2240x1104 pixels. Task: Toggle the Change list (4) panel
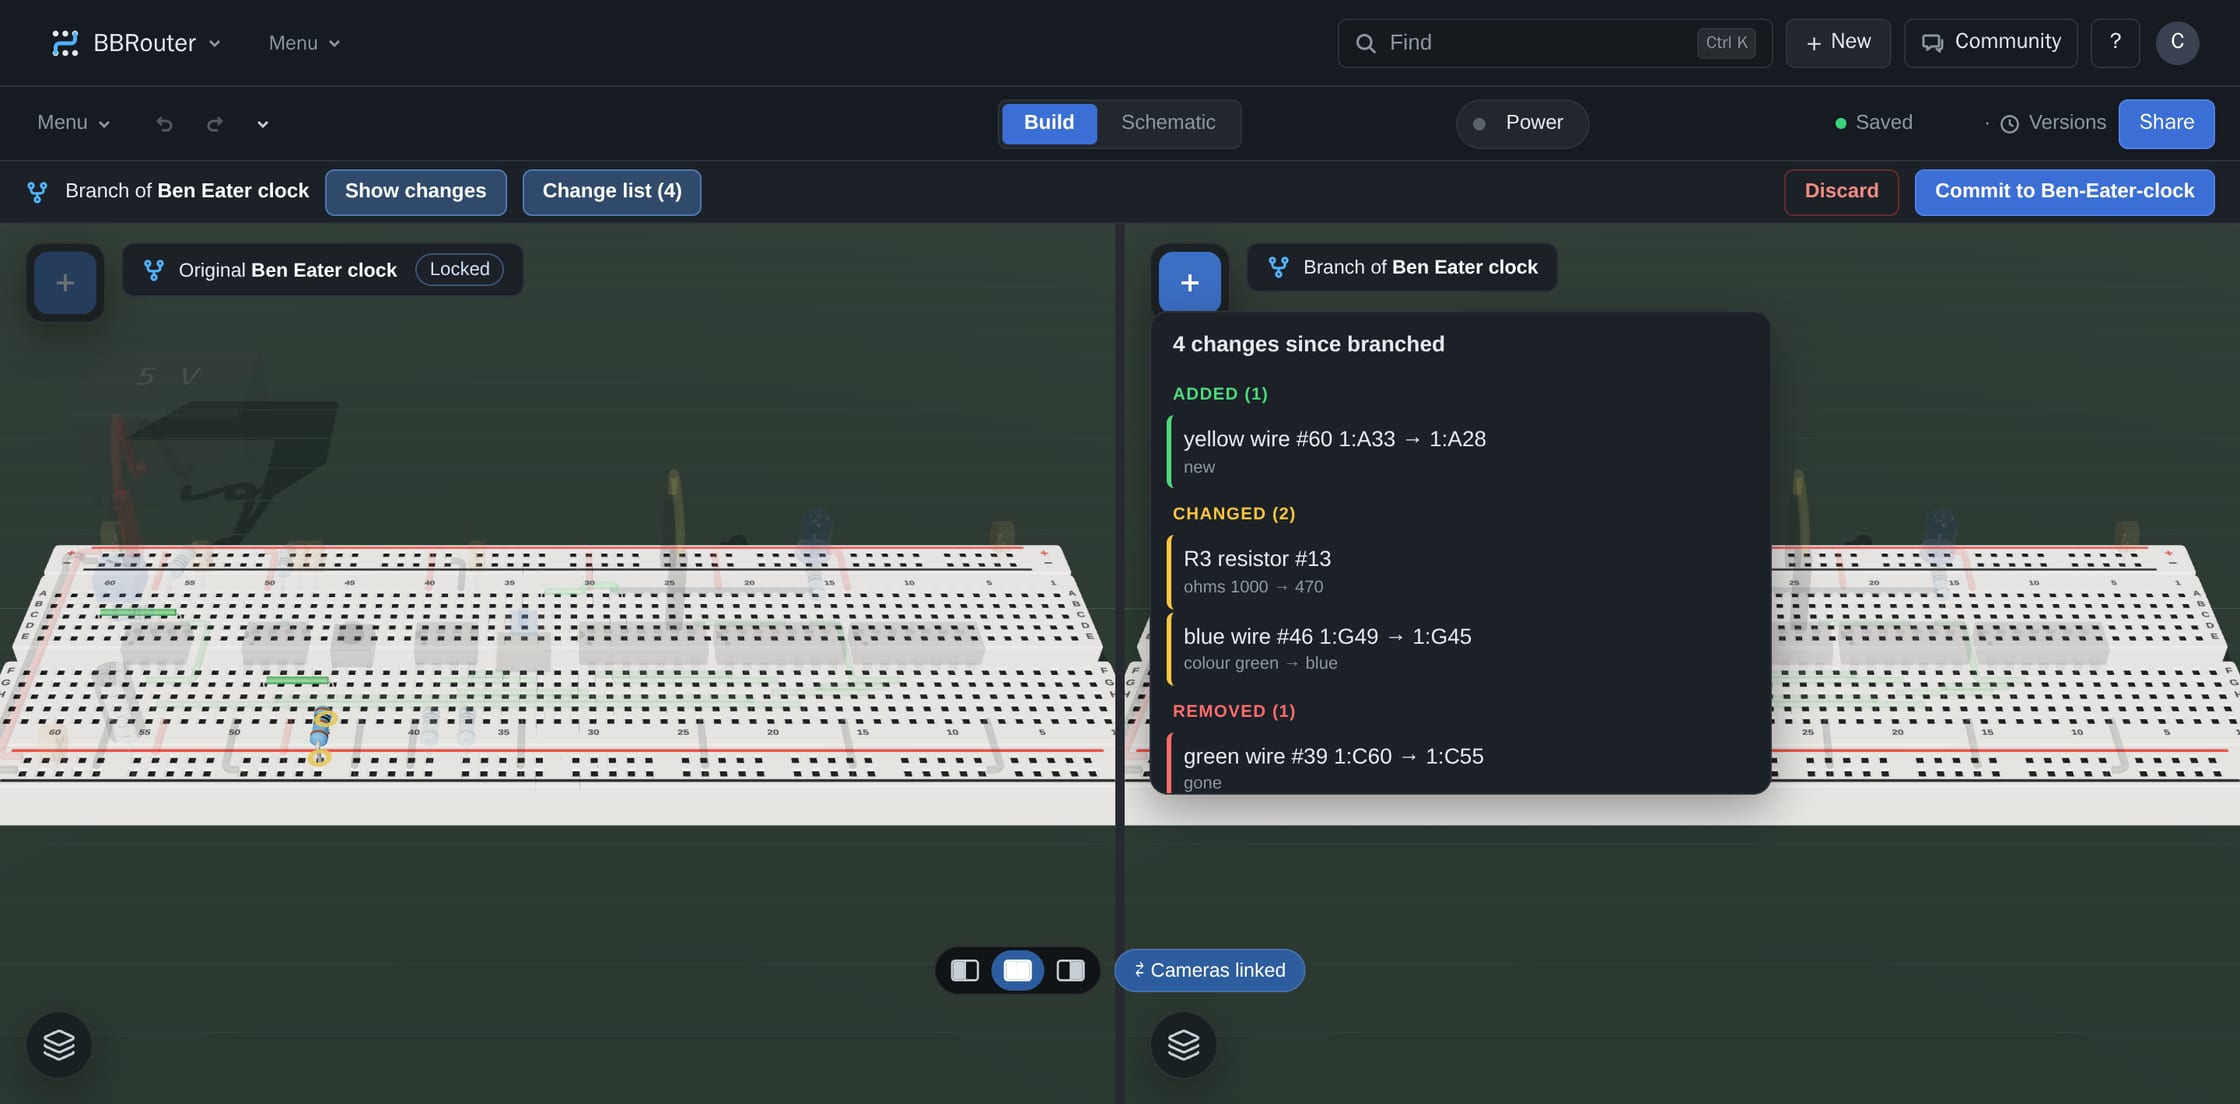(x=611, y=192)
